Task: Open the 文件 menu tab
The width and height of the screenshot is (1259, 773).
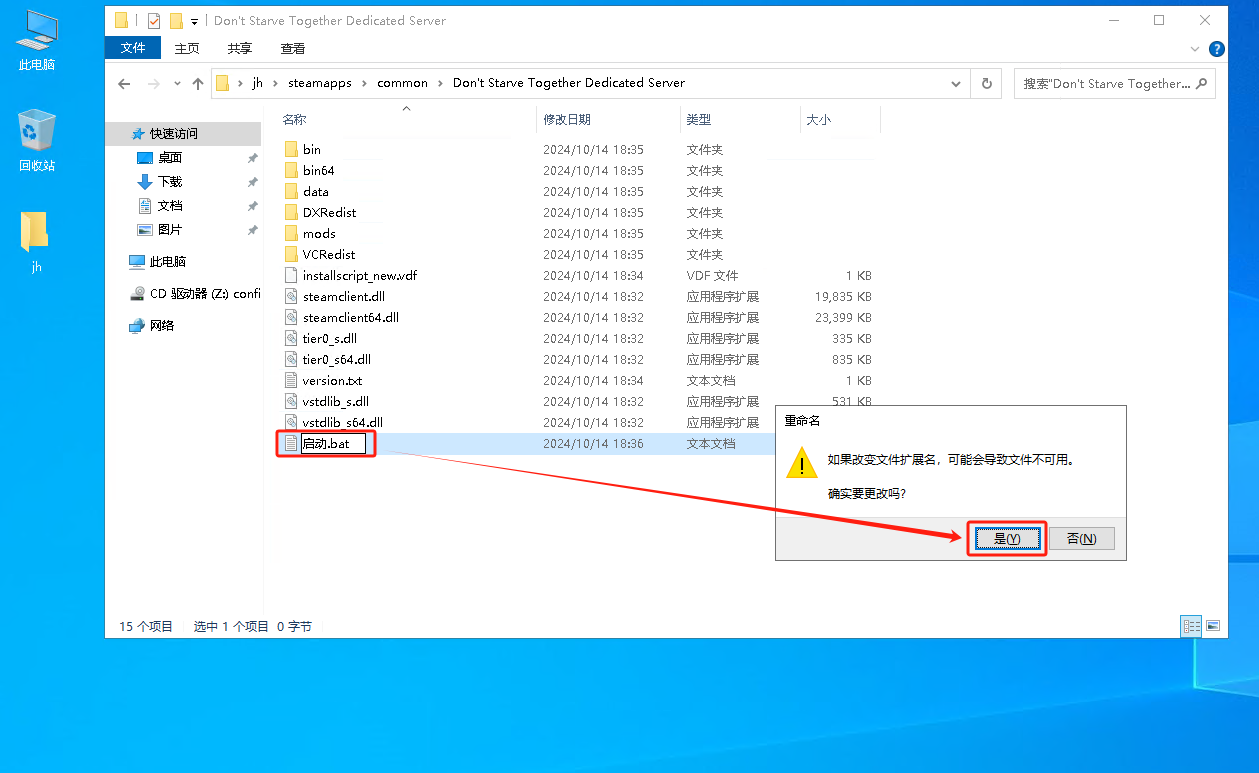Action: pos(133,48)
